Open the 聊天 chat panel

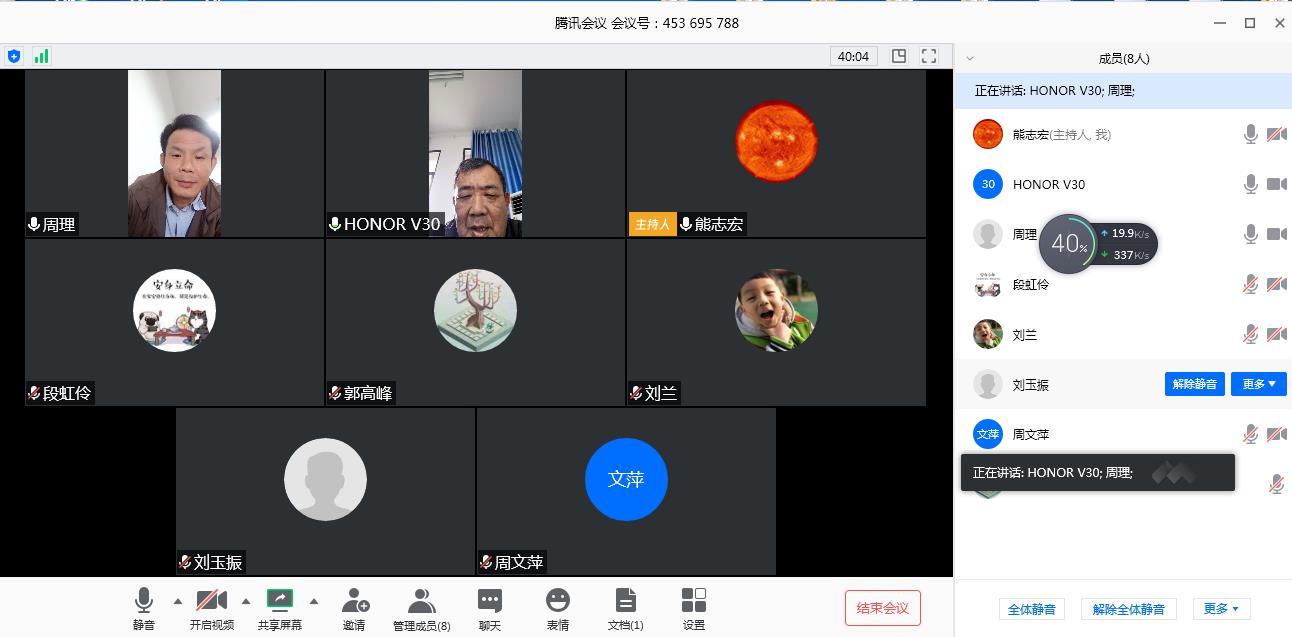489,602
